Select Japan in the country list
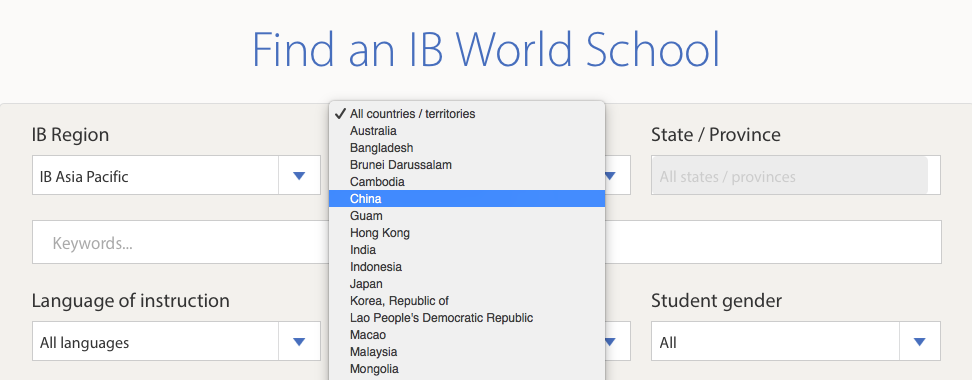Viewport: 972px width, 380px height. (467, 283)
